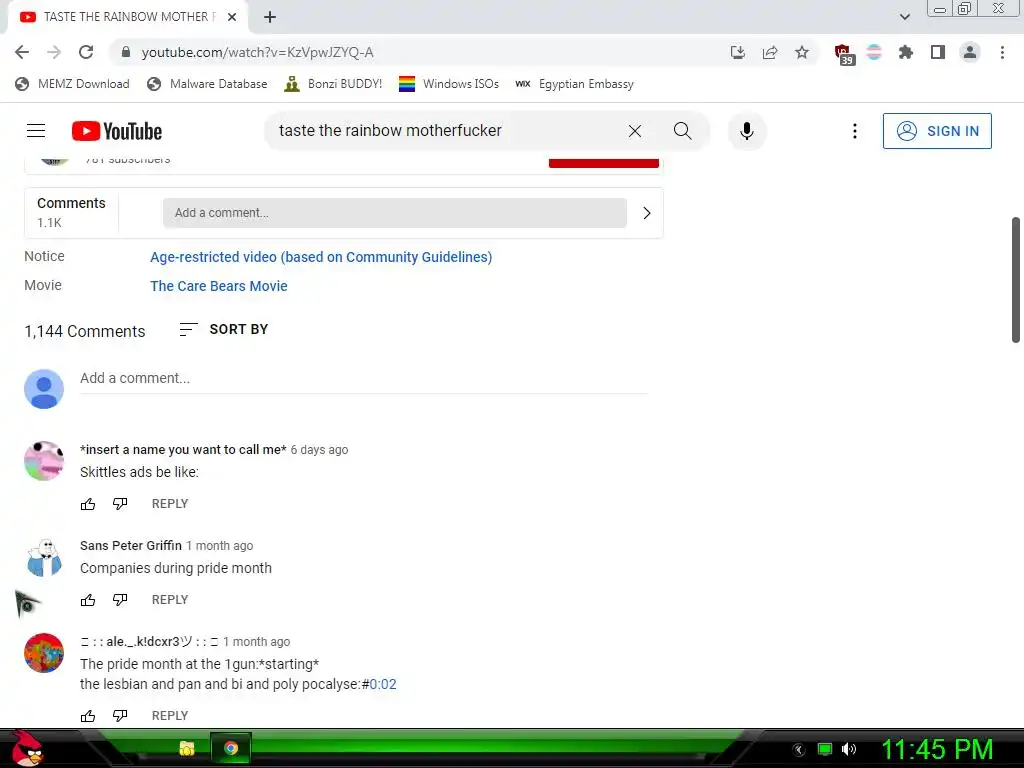Go back using browser back arrow
Screen dimensions: 1024x768
pos(22,52)
